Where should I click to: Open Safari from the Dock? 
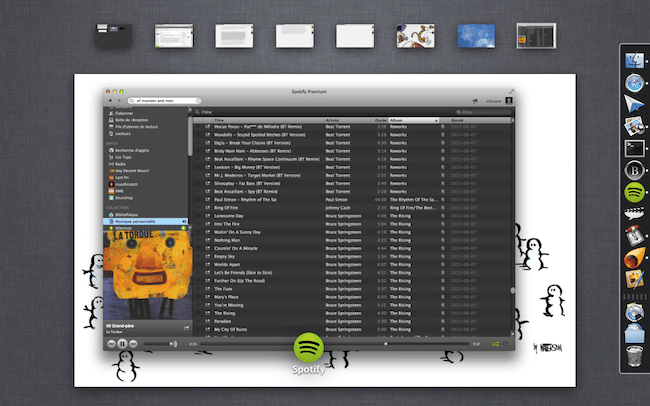point(634,83)
